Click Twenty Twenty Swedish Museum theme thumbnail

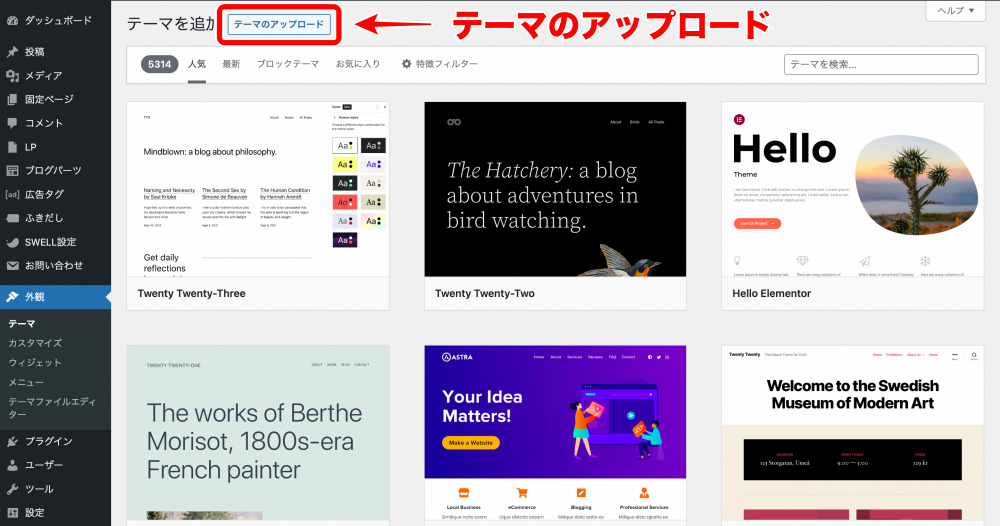point(853,434)
